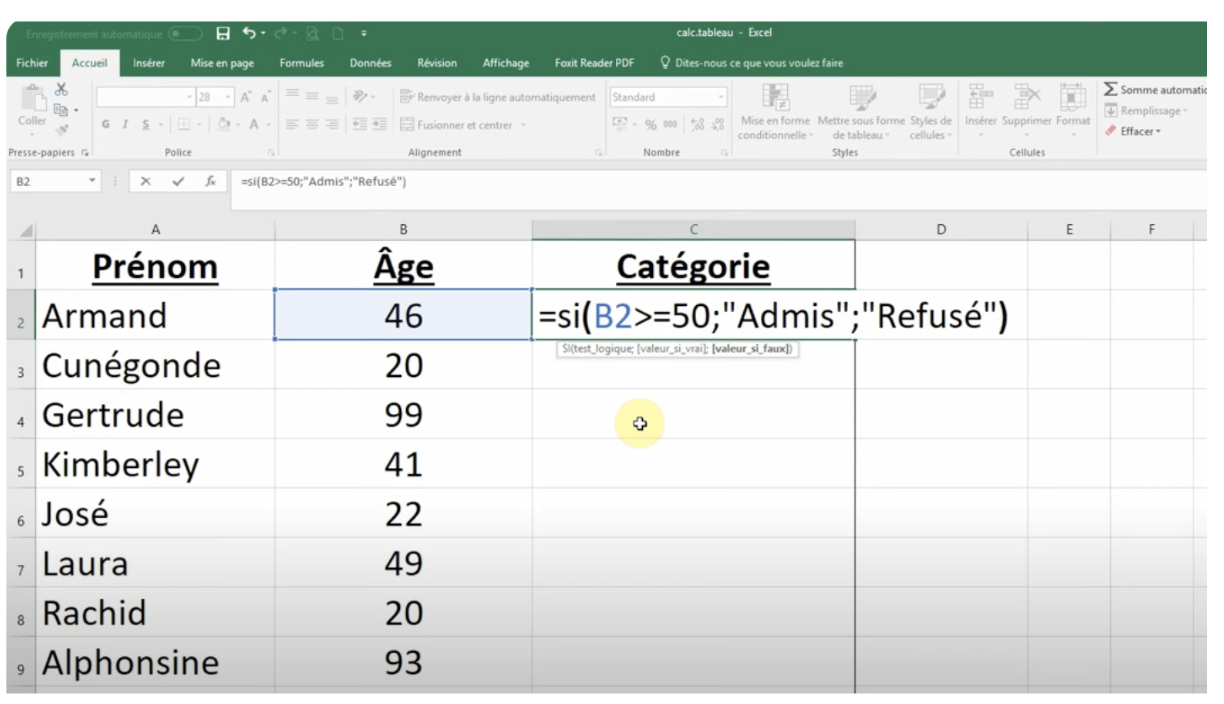Screen dimensions: 1224x704
Task: Apply bold with the G button
Action: 106,125
